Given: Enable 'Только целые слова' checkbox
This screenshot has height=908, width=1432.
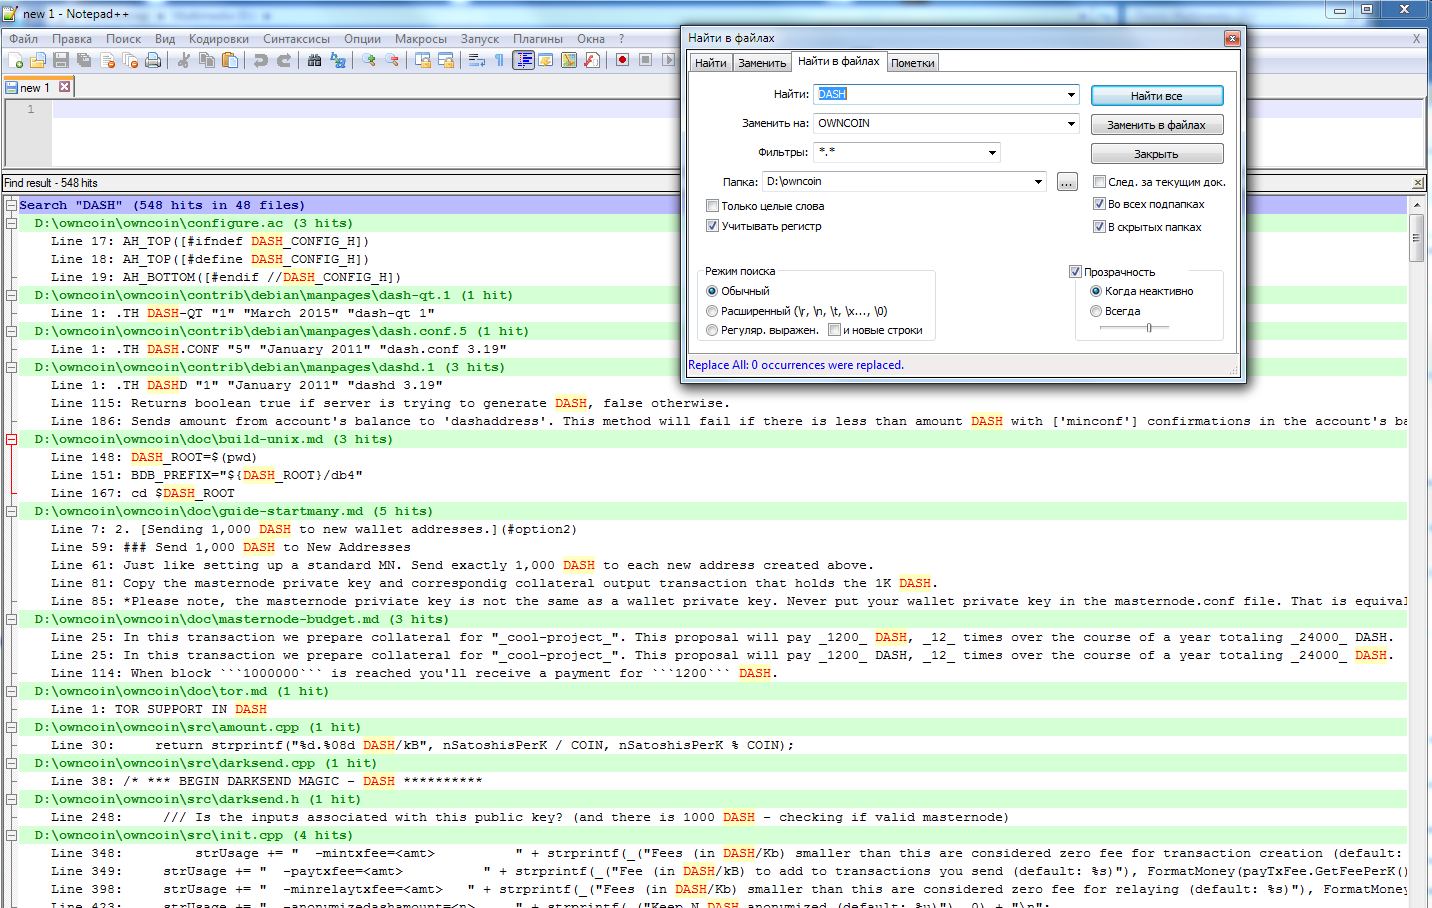Looking at the screenshot, I should pos(712,206).
